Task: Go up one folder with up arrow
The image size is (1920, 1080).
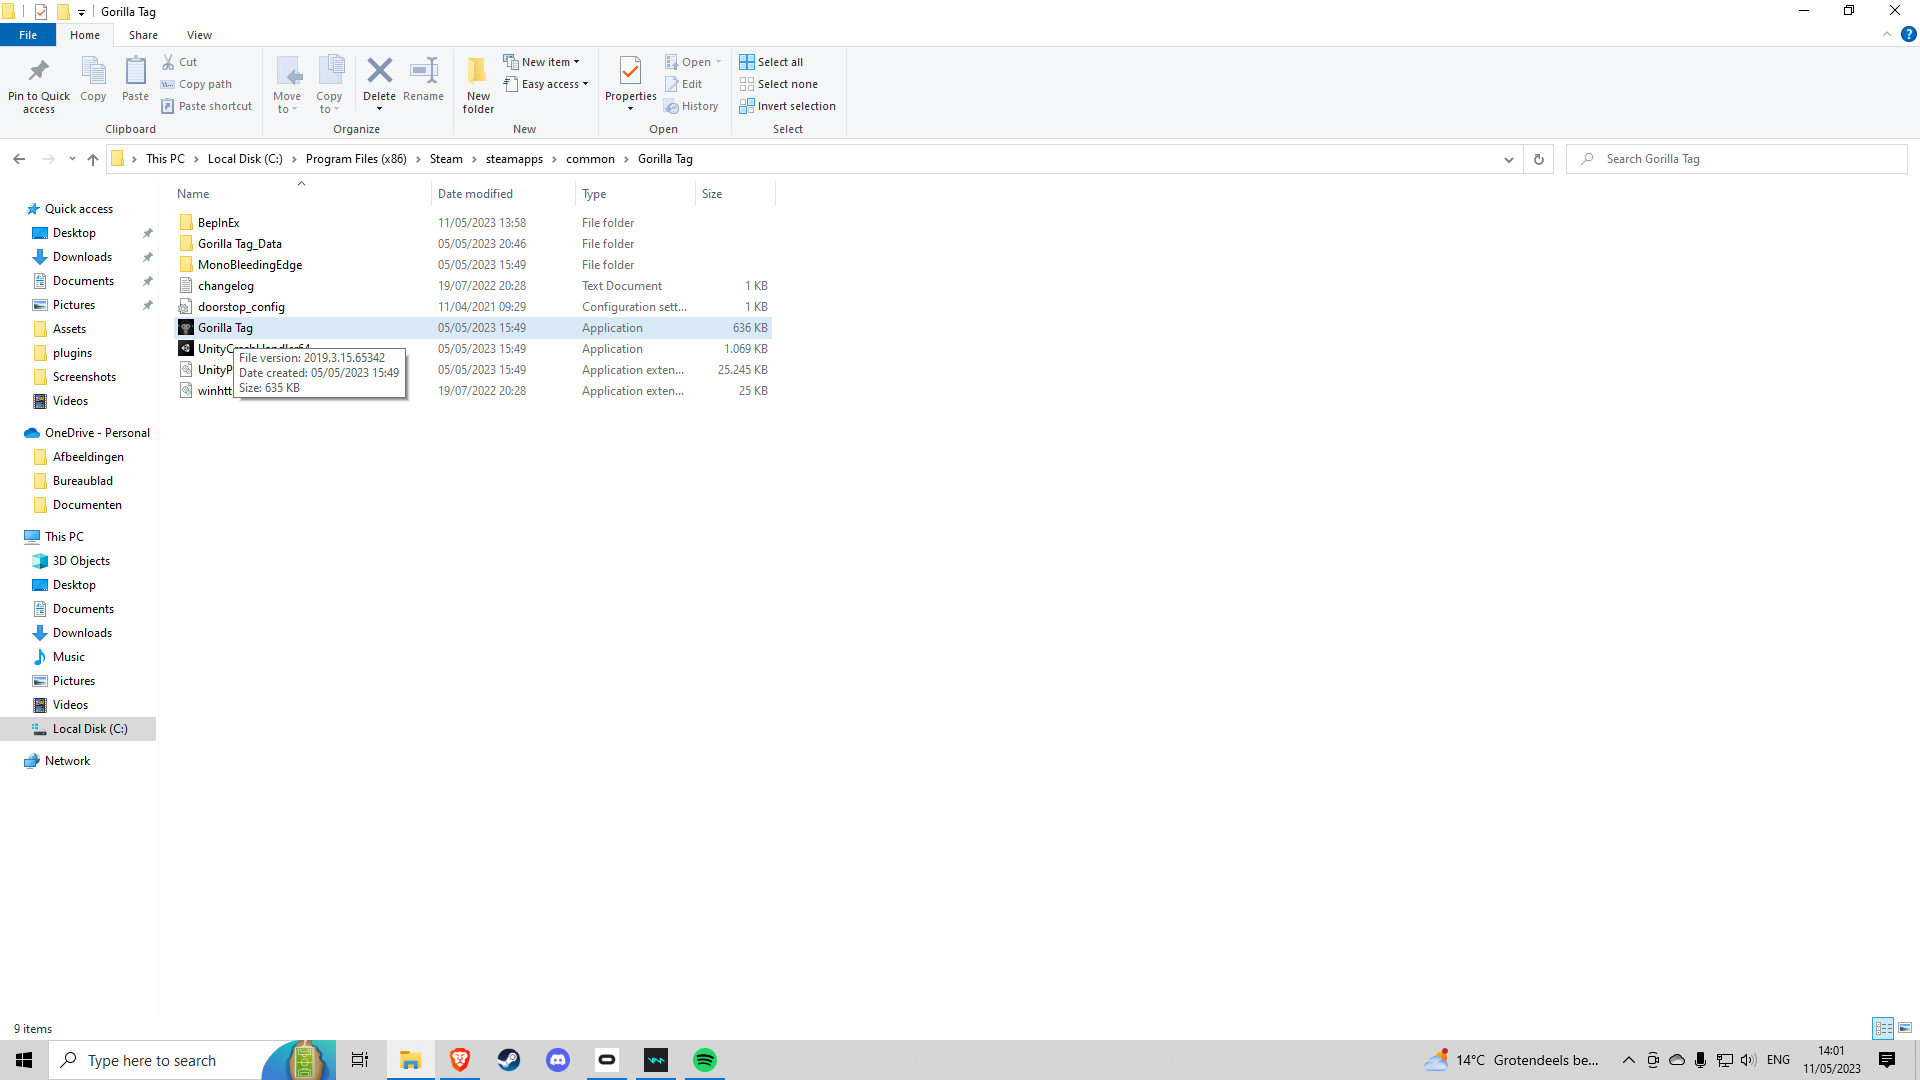Action: pyautogui.click(x=93, y=159)
